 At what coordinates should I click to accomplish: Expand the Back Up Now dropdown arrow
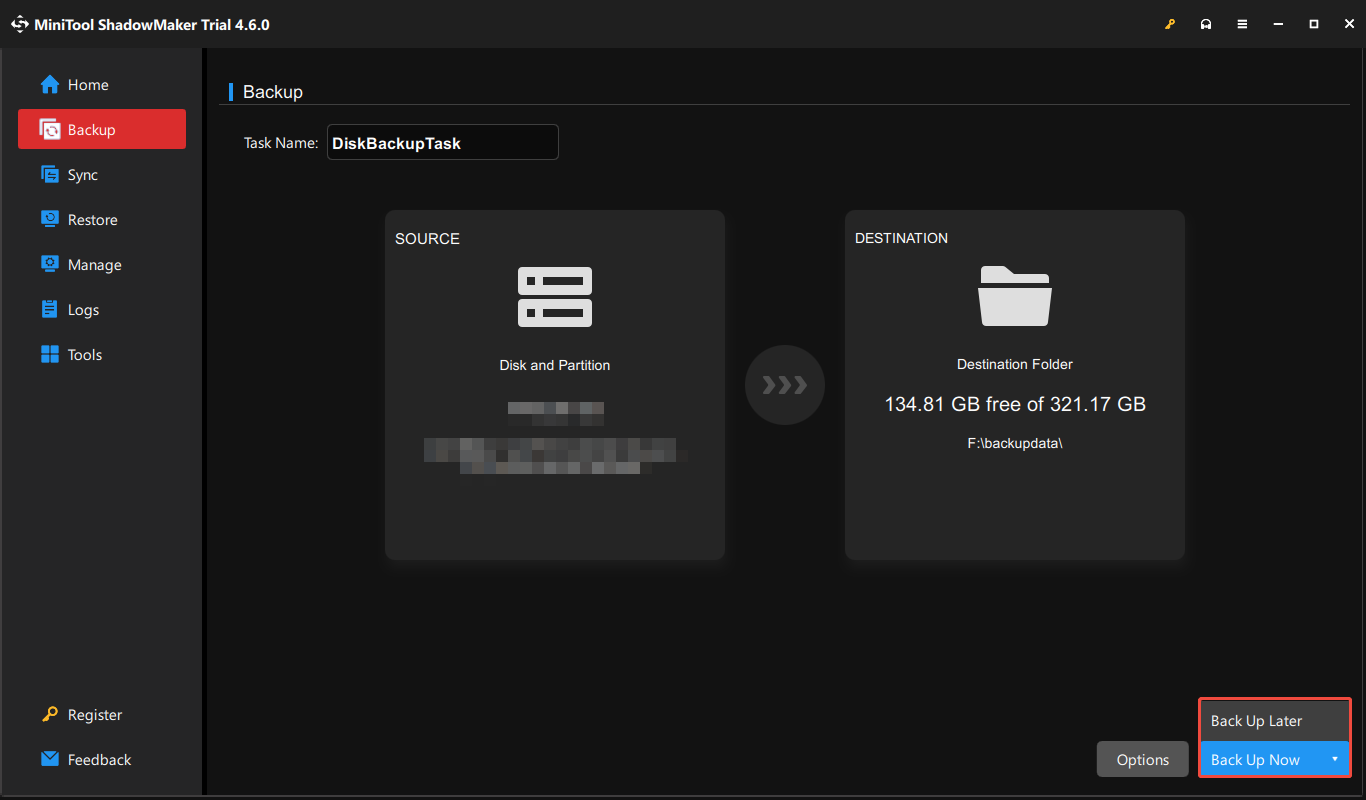[x=1335, y=760]
